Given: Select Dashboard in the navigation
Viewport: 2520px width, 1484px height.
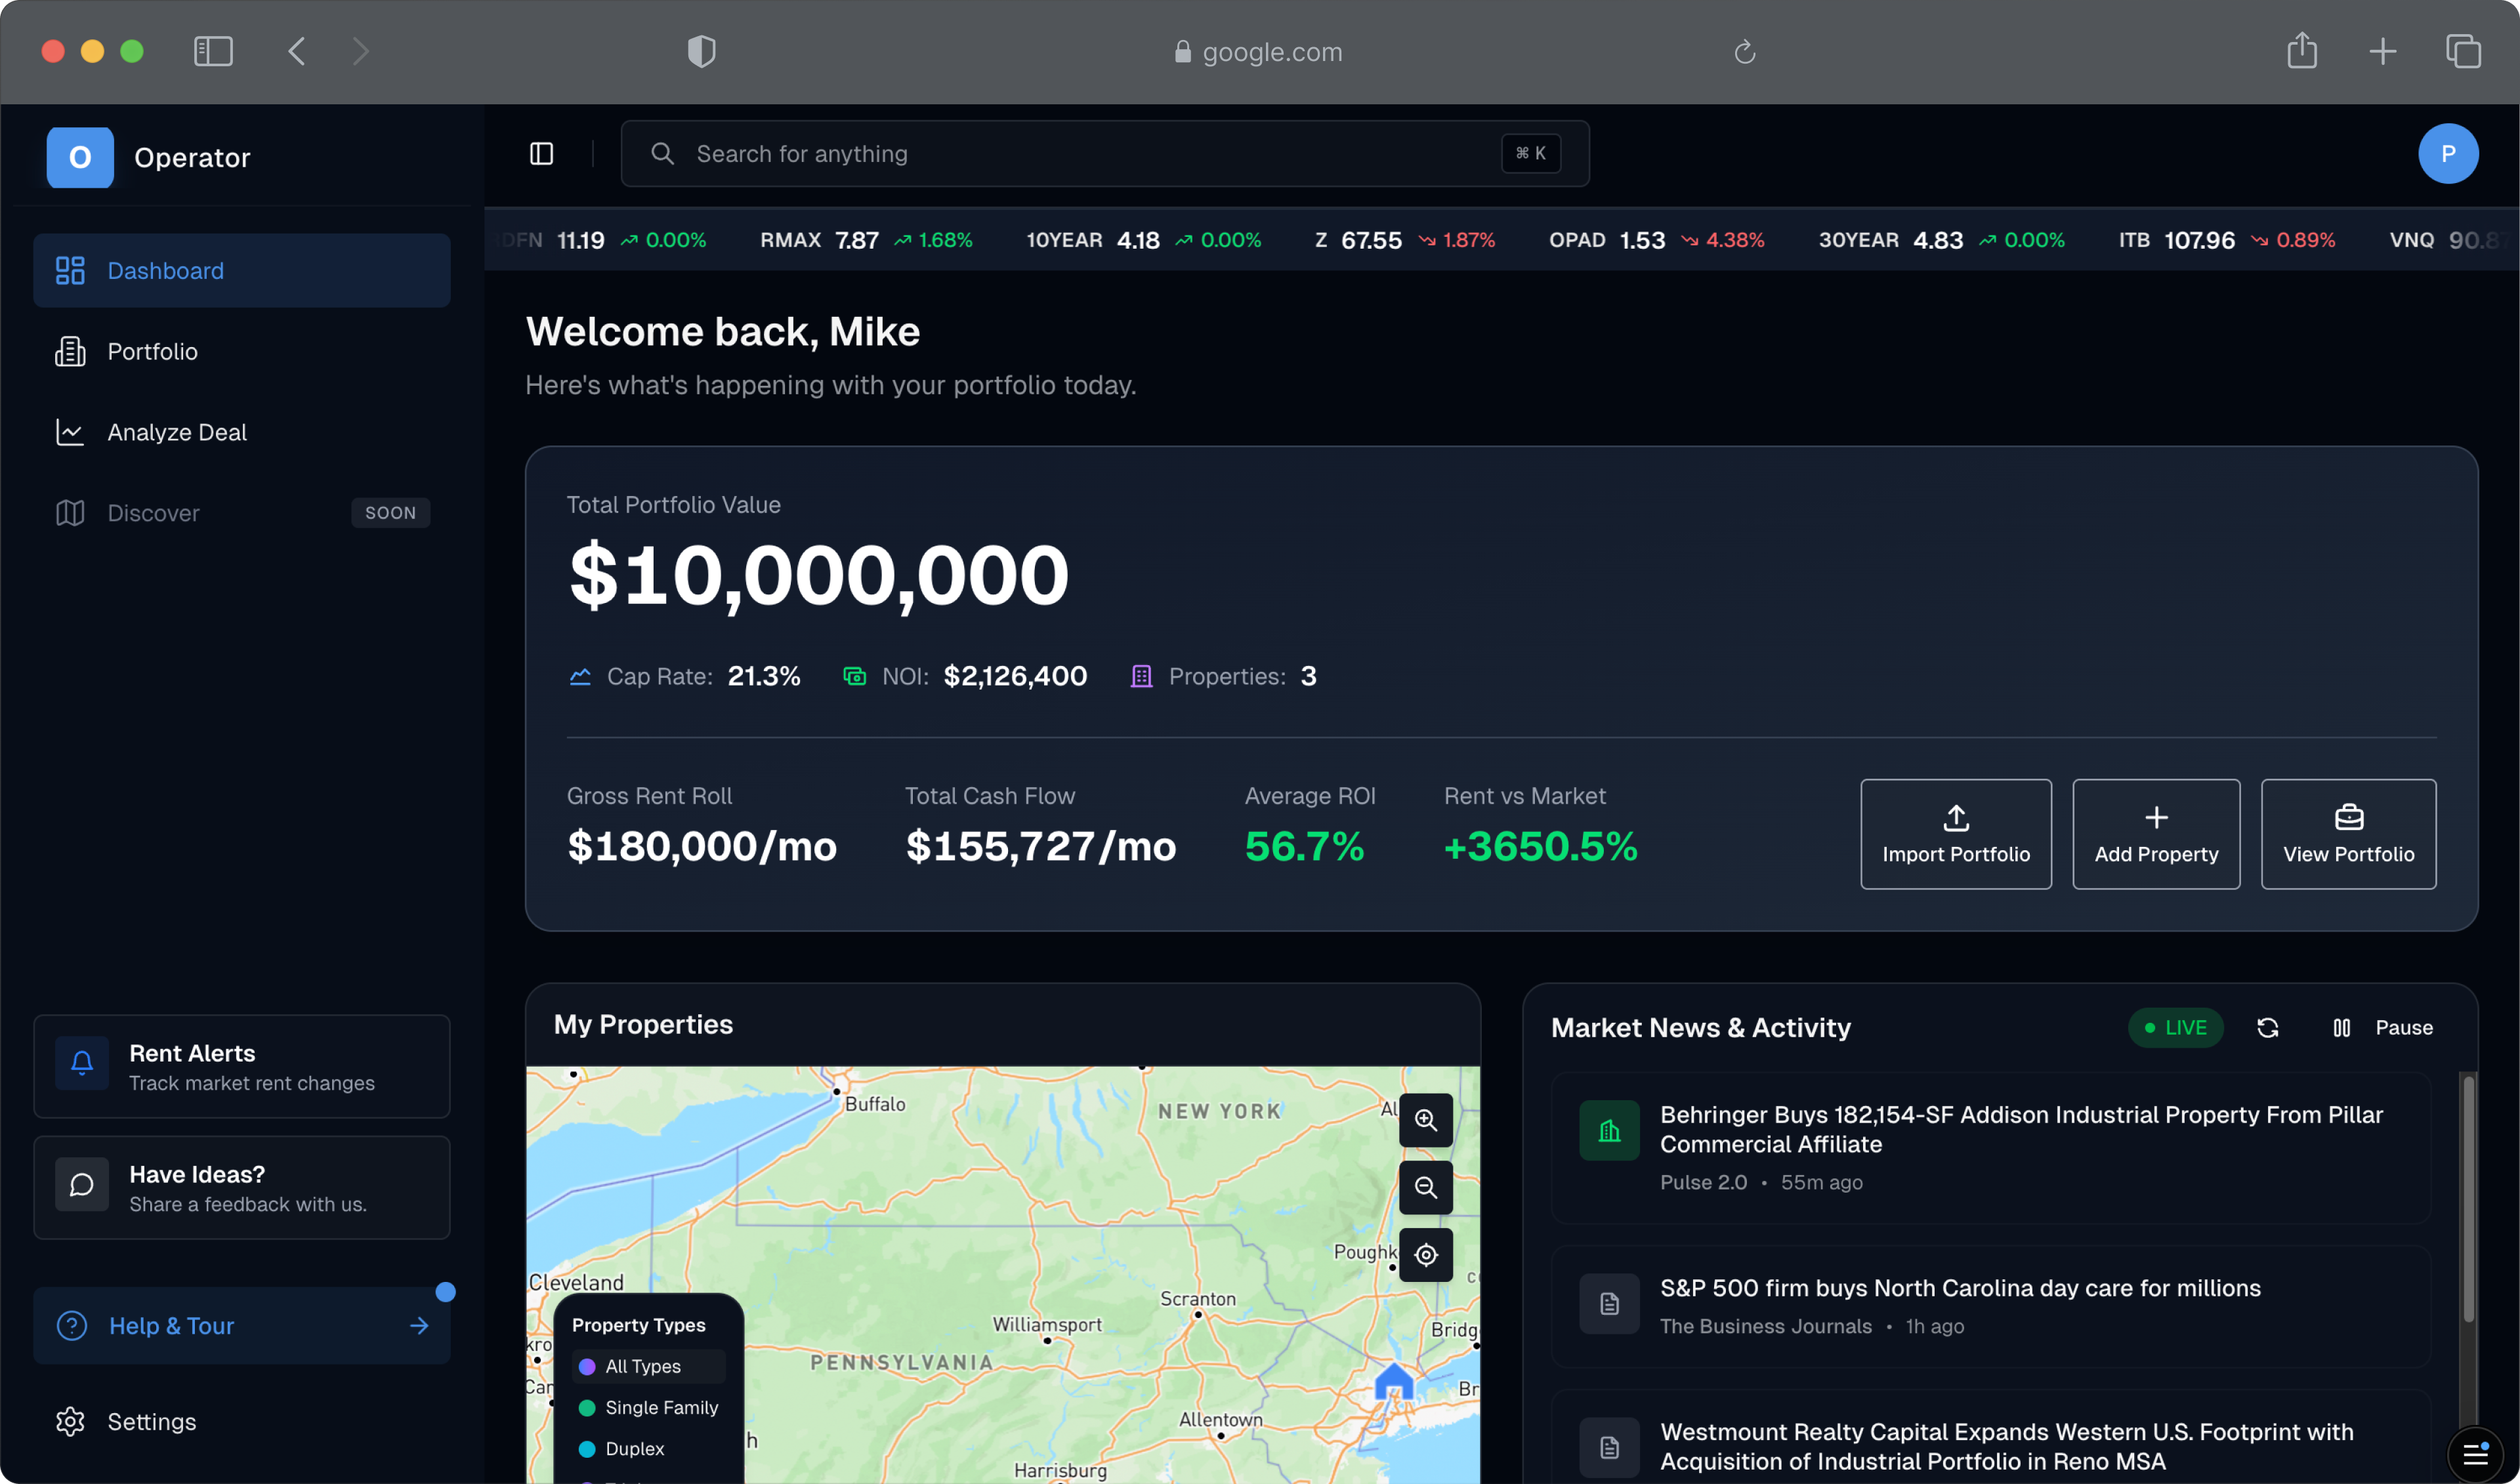Looking at the screenshot, I should [x=164, y=270].
